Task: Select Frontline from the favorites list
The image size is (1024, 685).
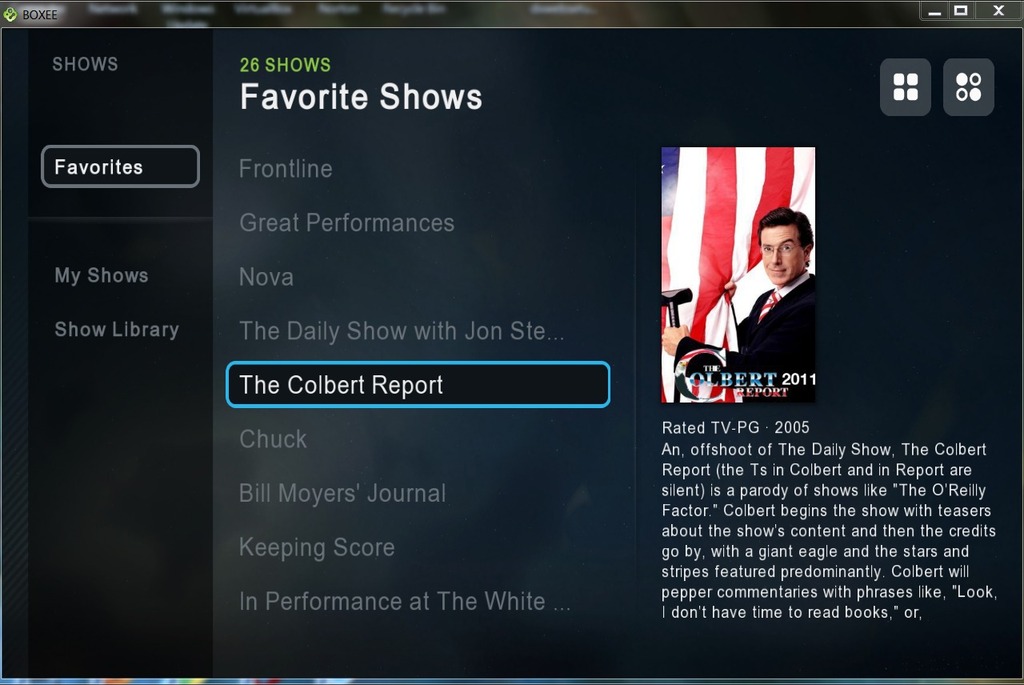Action: tap(285, 168)
